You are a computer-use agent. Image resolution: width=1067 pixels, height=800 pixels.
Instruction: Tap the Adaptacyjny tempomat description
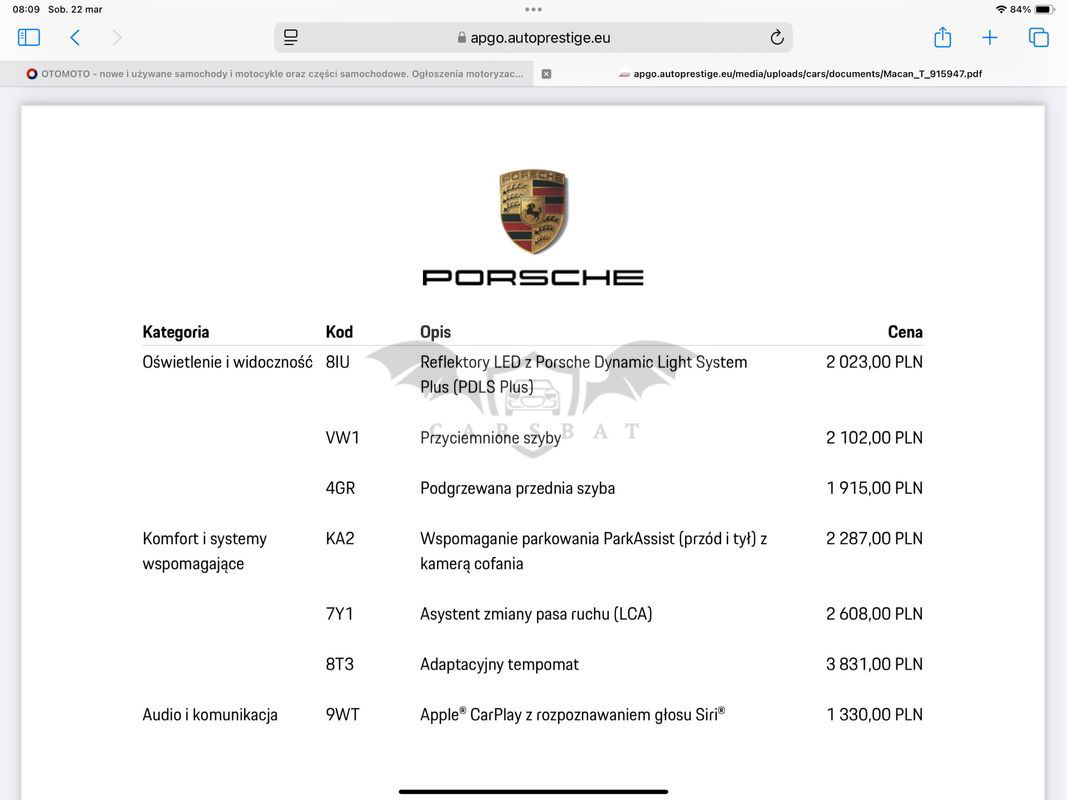click(x=499, y=664)
